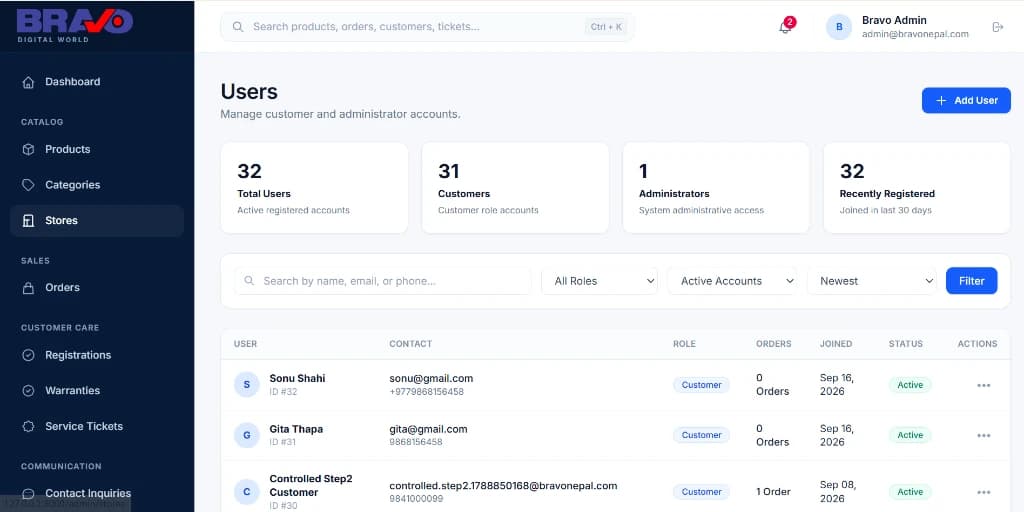Click Sonu Shahi's avatar circle

coord(247,385)
